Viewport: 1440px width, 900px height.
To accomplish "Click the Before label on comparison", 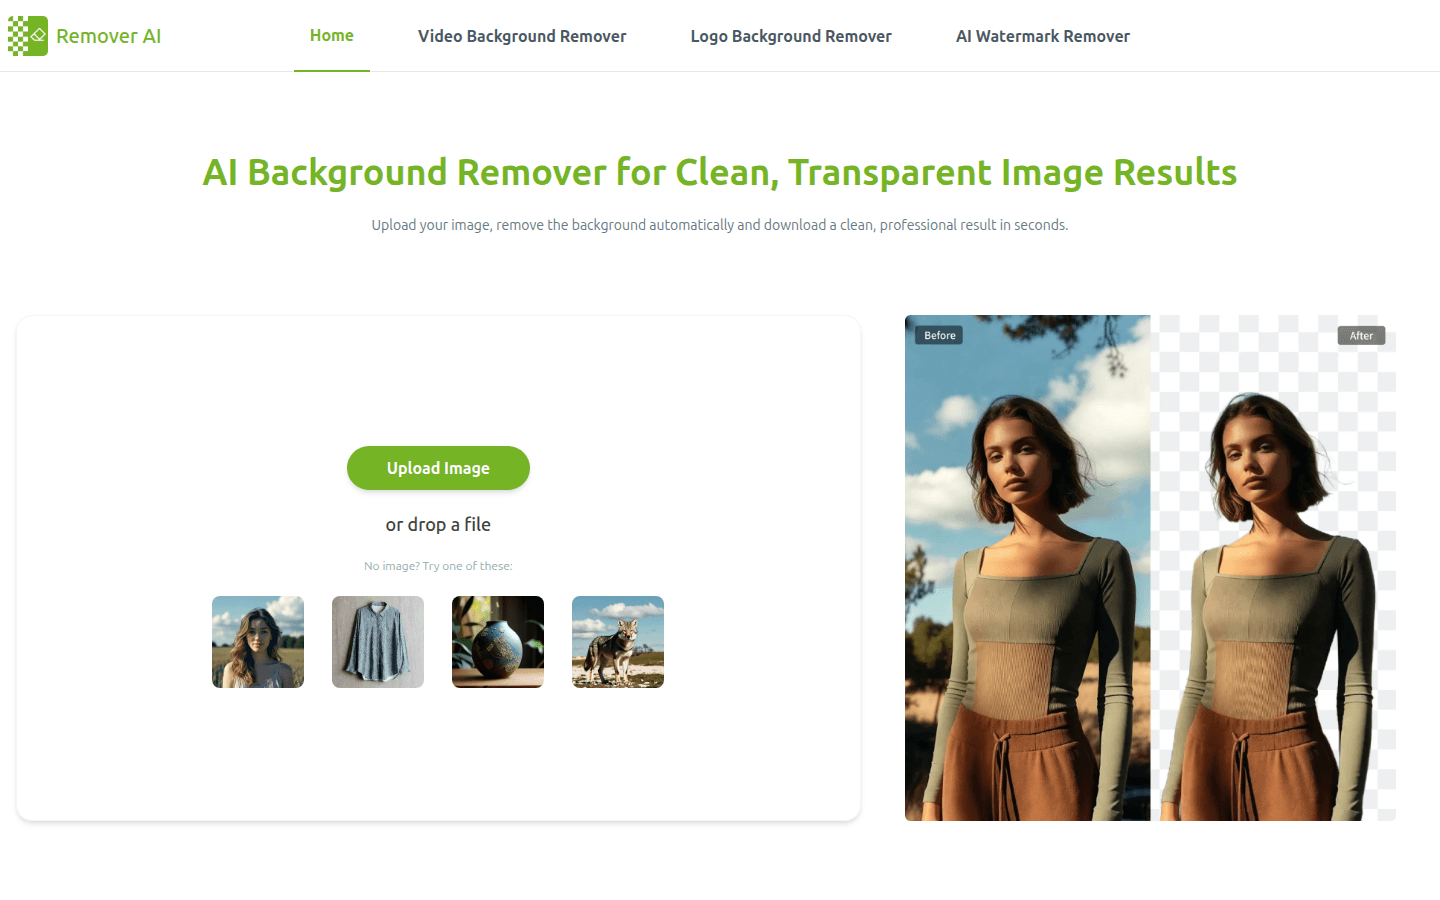I will pos(939,335).
